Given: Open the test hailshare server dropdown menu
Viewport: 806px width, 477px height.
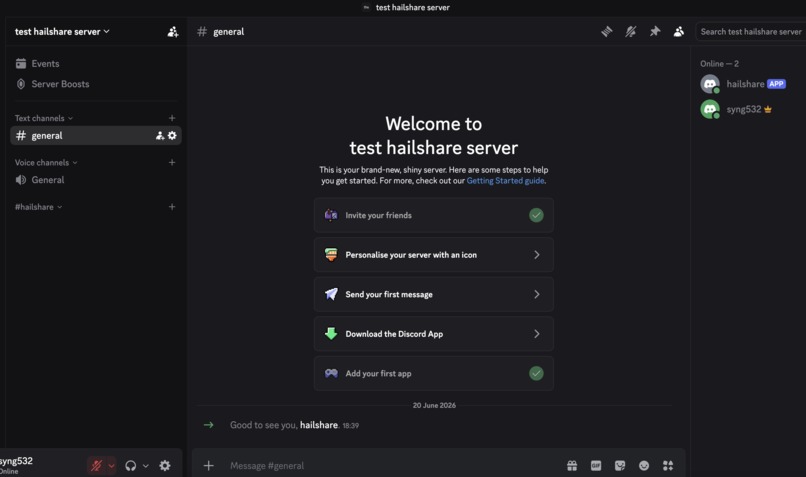Looking at the screenshot, I should tap(62, 32).
